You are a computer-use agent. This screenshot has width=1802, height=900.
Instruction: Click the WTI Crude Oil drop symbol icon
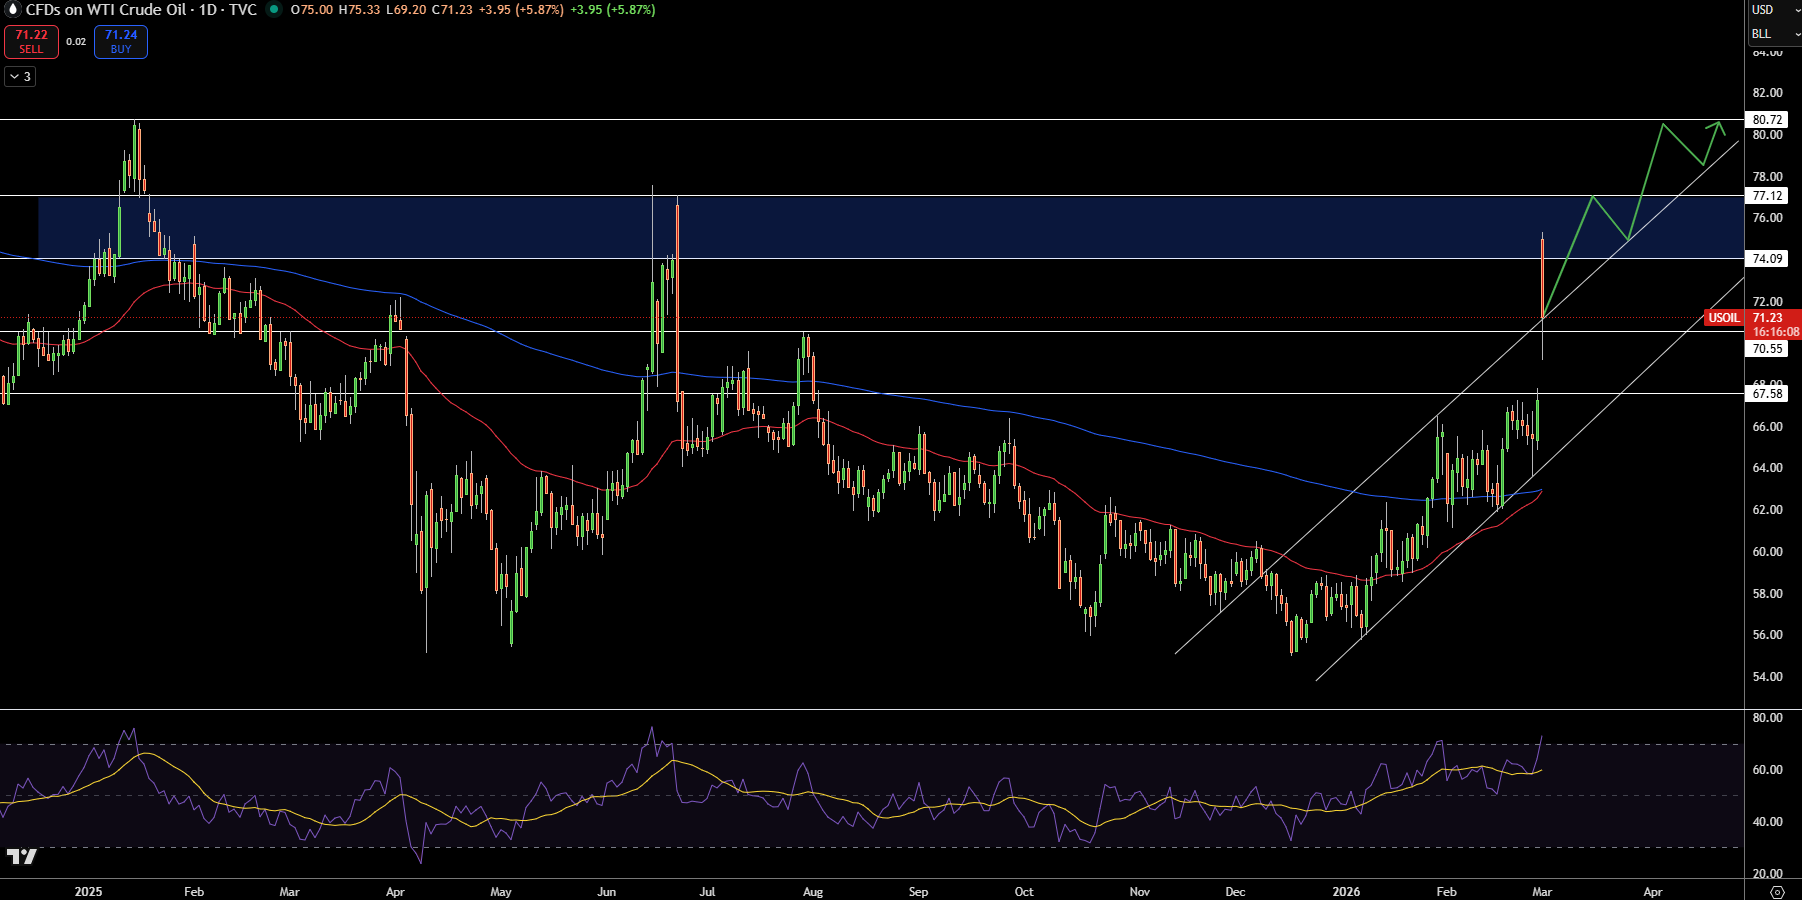[x=13, y=9]
